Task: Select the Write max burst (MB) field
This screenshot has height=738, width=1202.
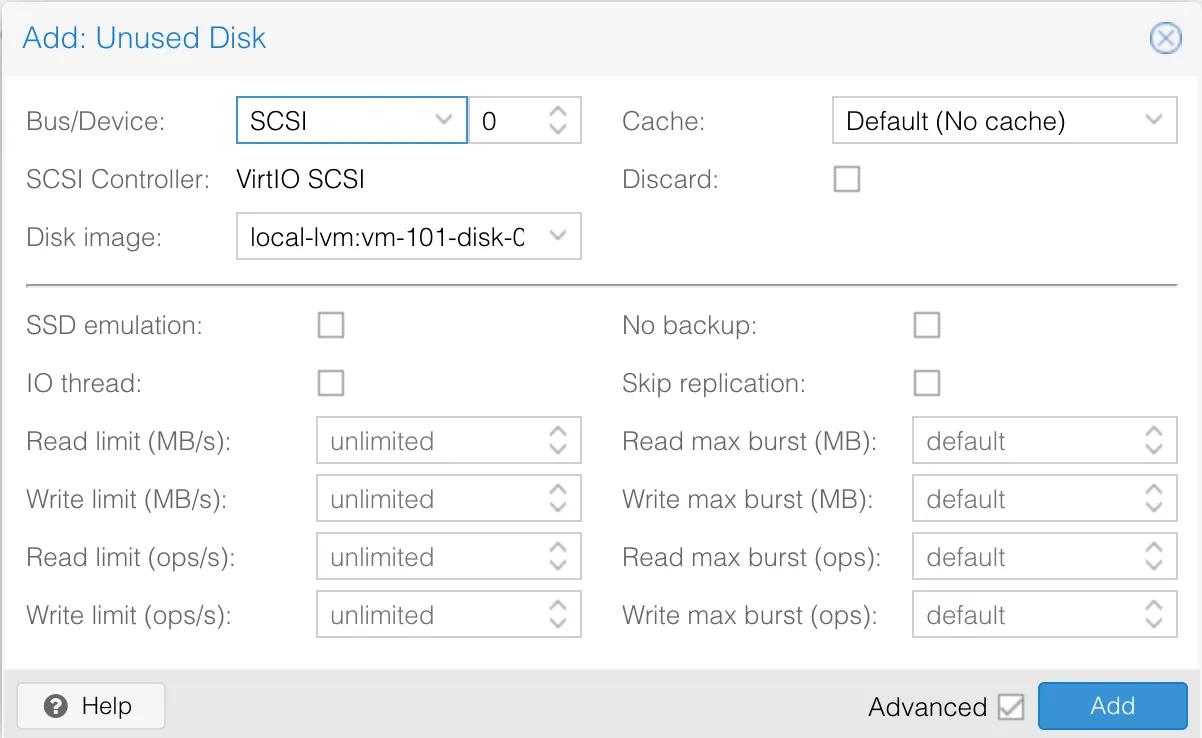Action: coord(1025,499)
